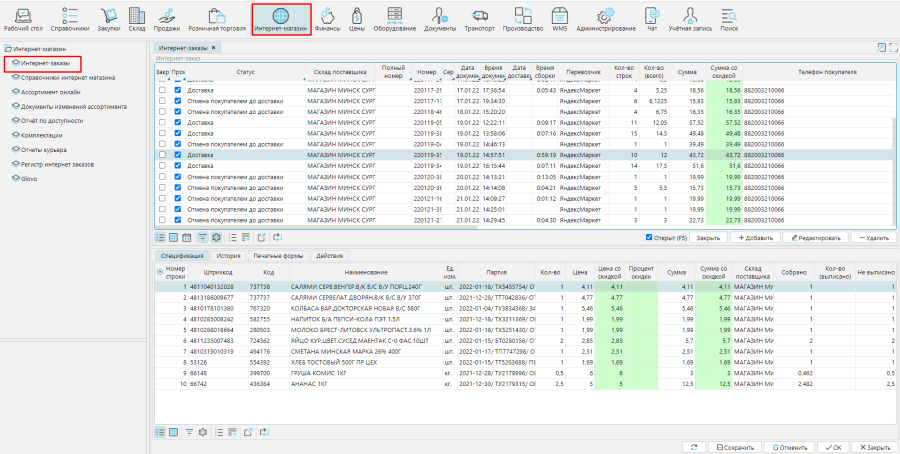Open the Транспорт module icon
This screenshot has width=900, height=454.
click(479, 16)
